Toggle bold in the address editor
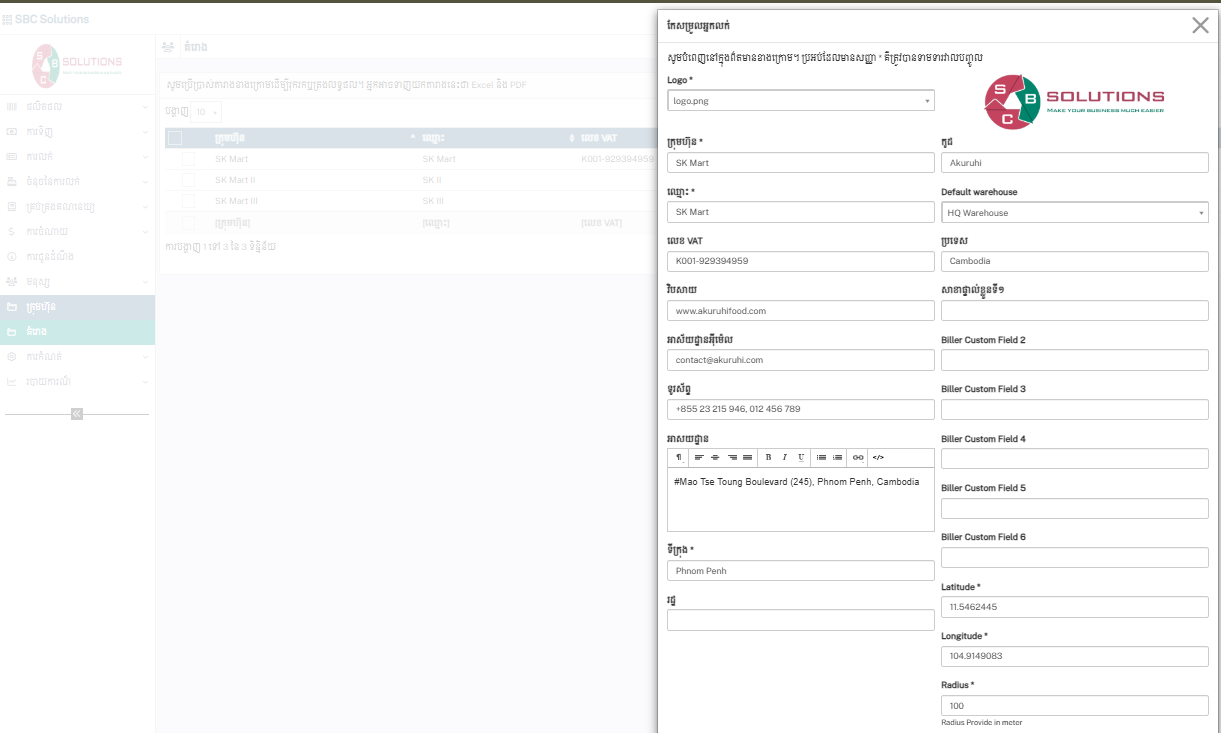Image resolution: width=1221 pixels, height=733 pixels. (x=768, y=457)
